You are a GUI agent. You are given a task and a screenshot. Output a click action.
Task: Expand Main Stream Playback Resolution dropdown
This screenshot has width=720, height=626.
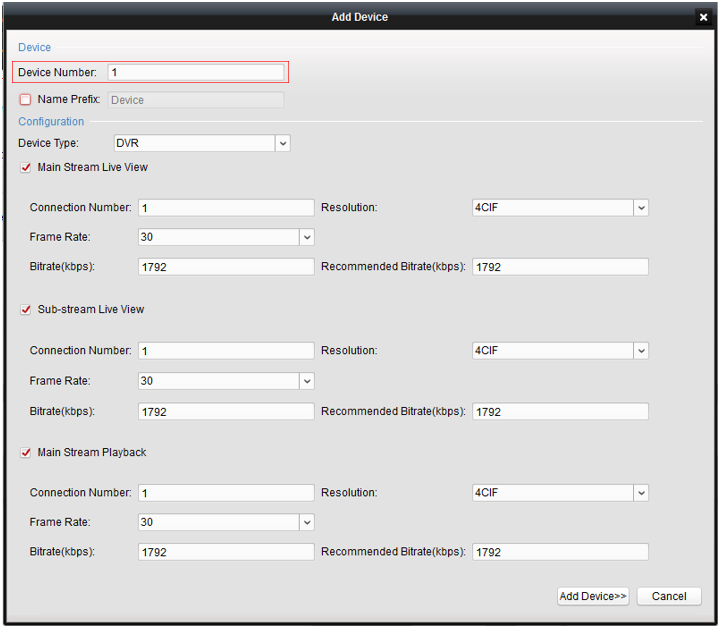[x=641, y=493]
